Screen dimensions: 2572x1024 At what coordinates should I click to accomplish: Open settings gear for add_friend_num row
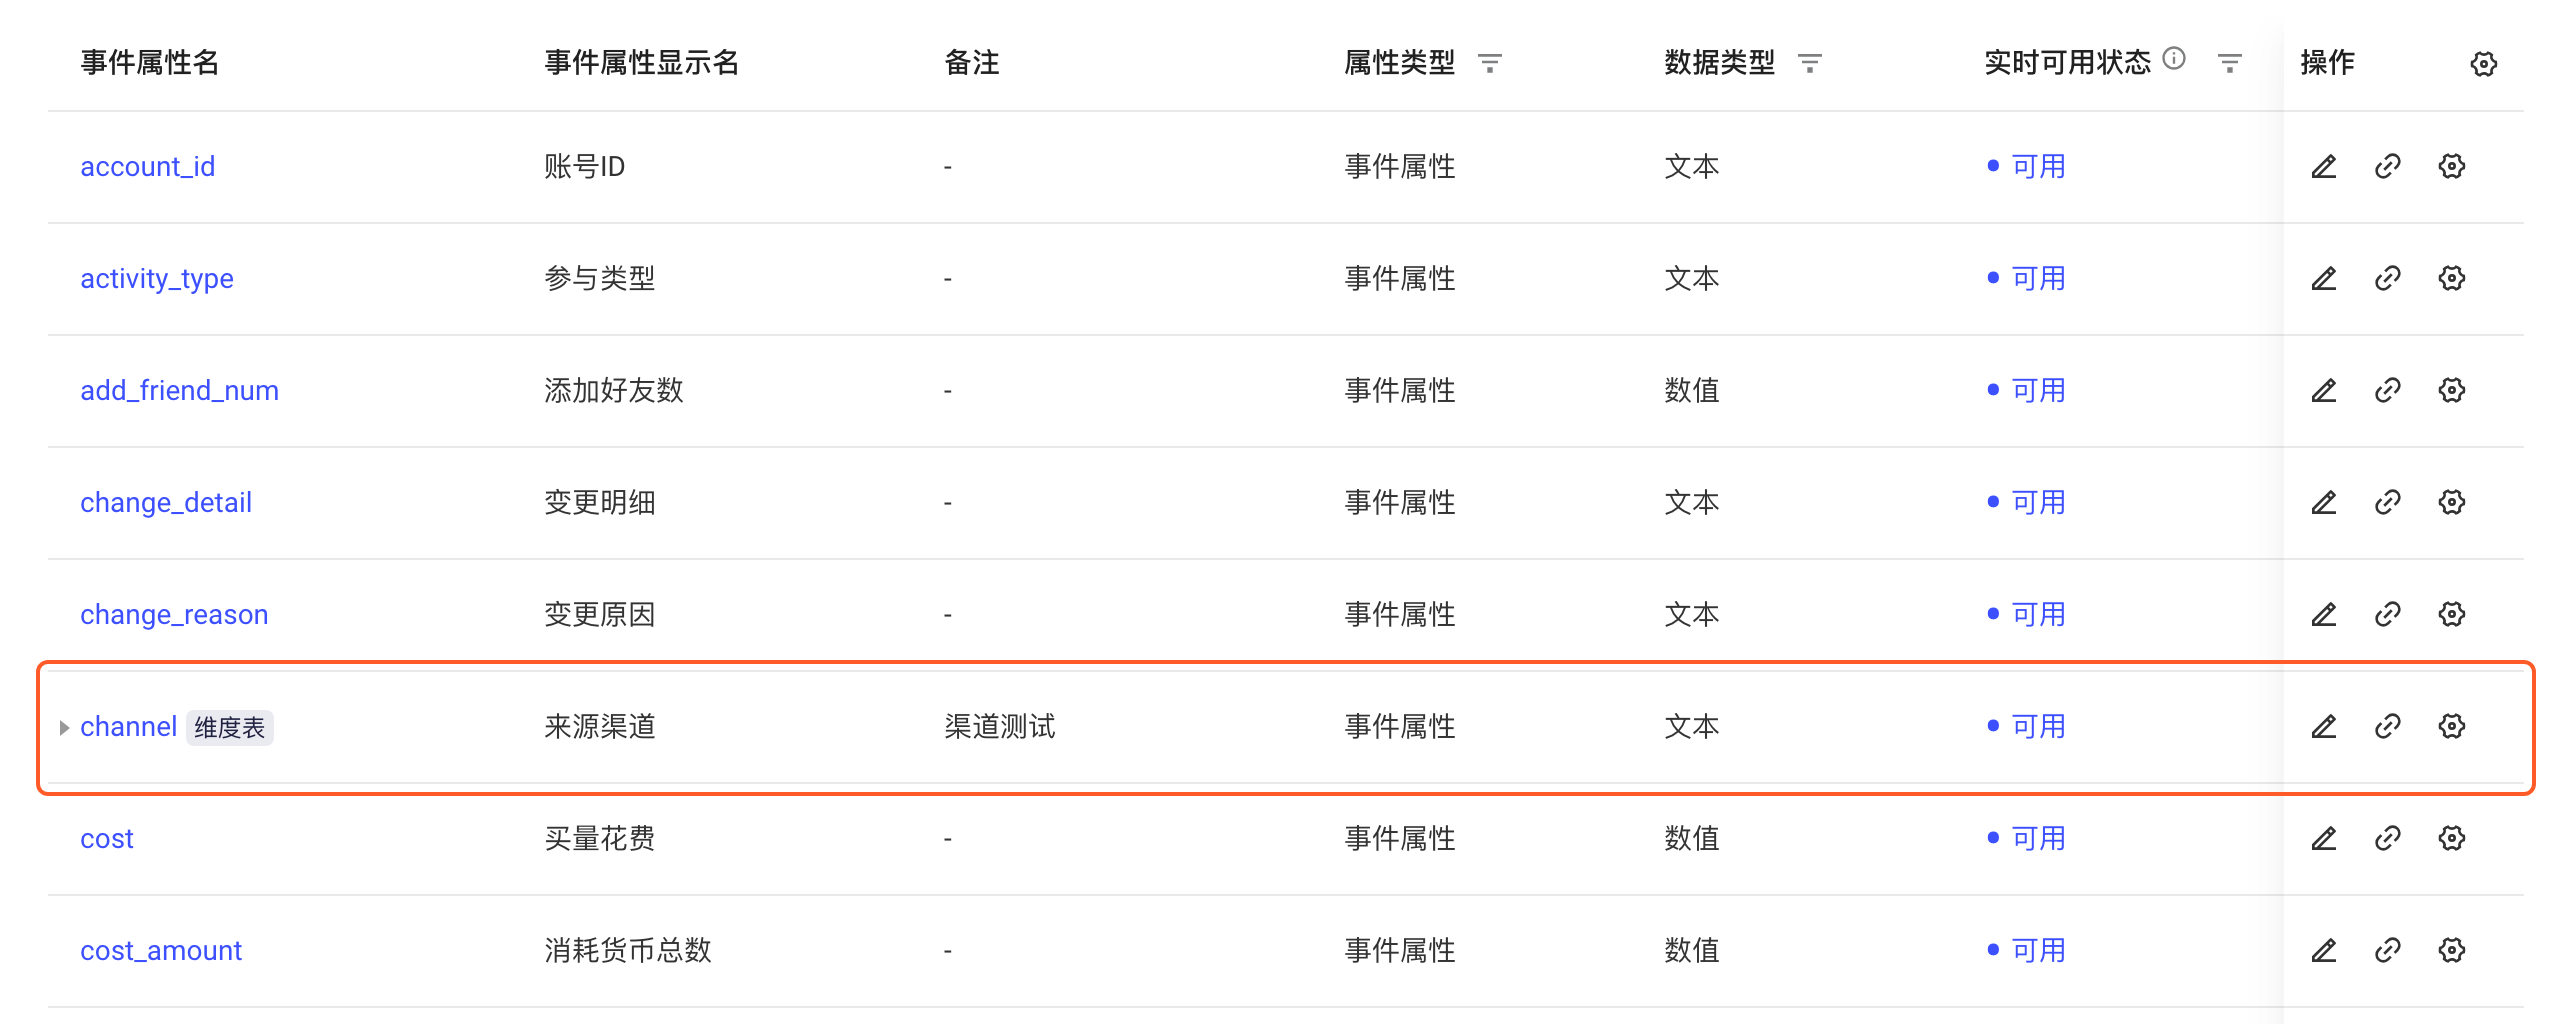tap(2452, 390)
